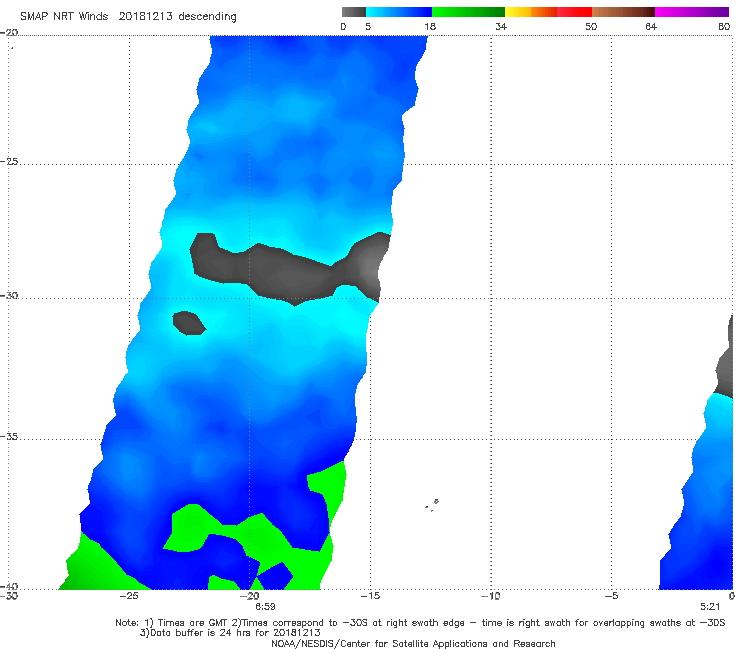
Task: Click the longitude axis label '-10'
Action: [490, 596]
